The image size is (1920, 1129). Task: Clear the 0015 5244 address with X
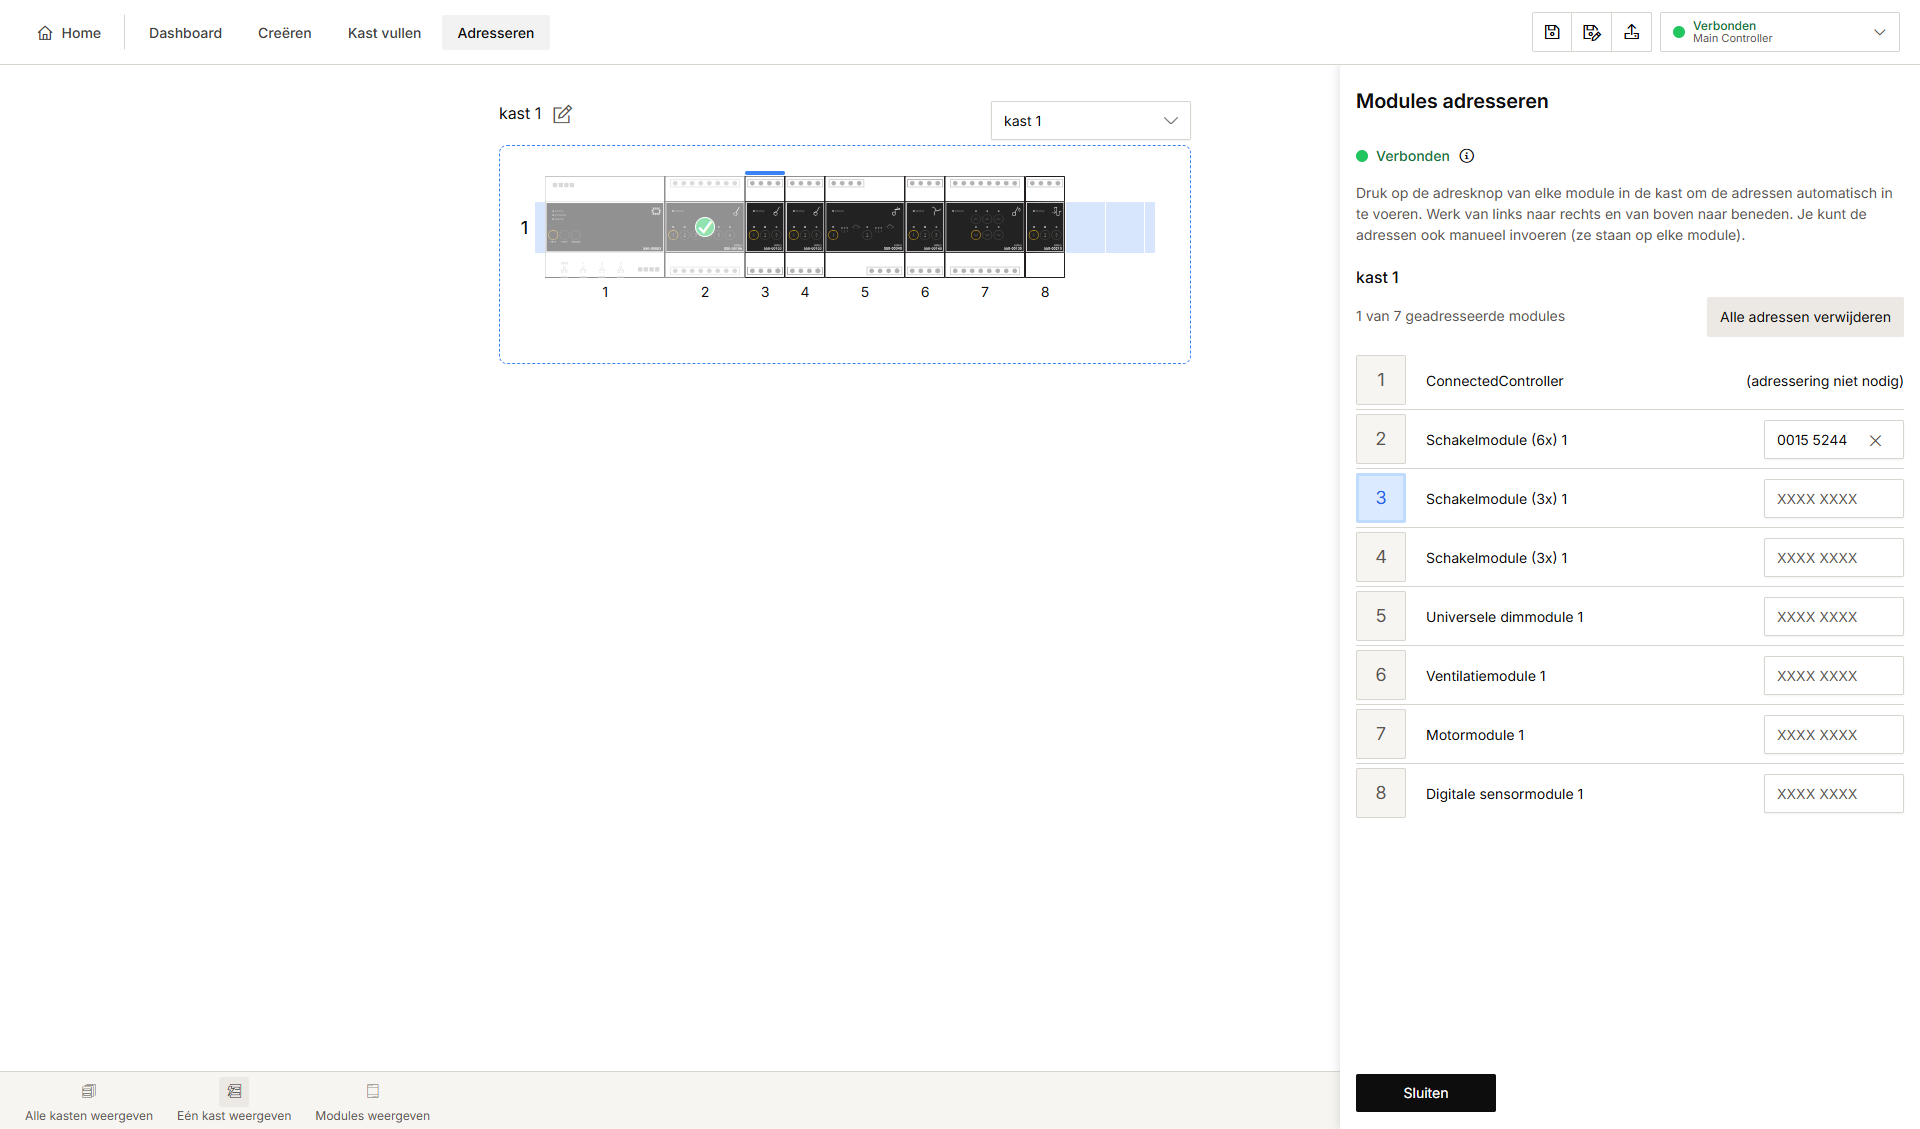[1876, 440]
